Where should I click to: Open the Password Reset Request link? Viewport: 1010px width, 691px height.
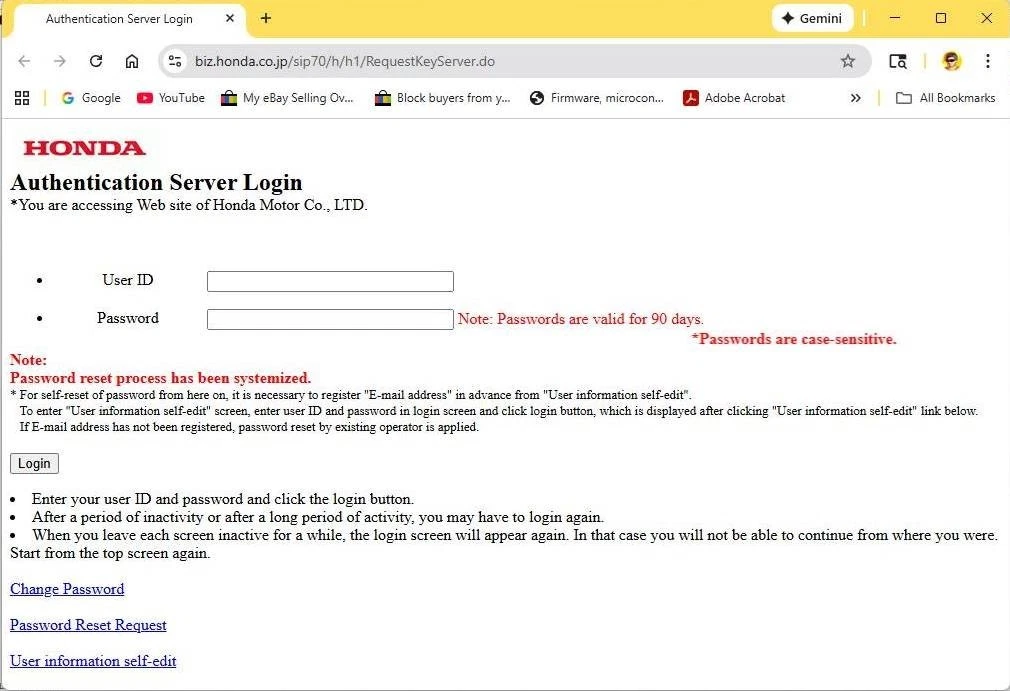click(88, 625)
